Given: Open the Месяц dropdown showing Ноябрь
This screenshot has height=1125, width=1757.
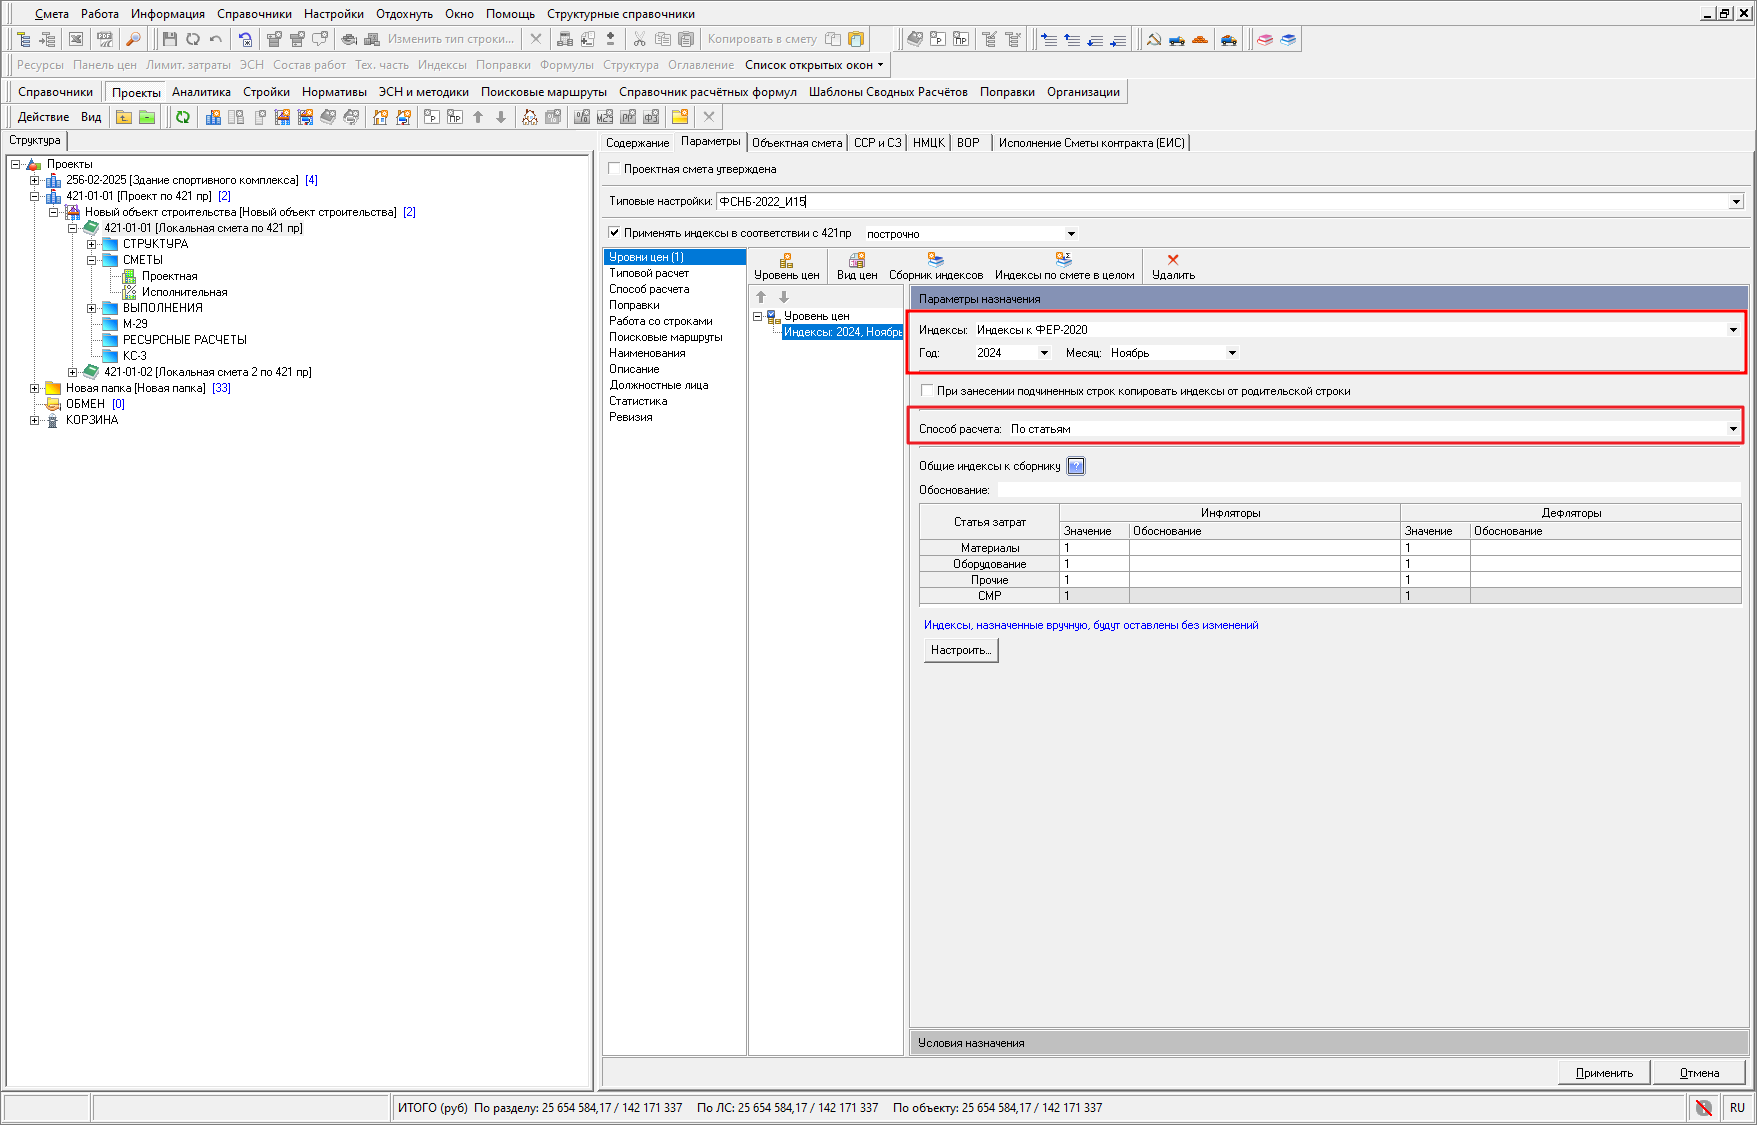Looking at the screenshot, I should 1232,353.
